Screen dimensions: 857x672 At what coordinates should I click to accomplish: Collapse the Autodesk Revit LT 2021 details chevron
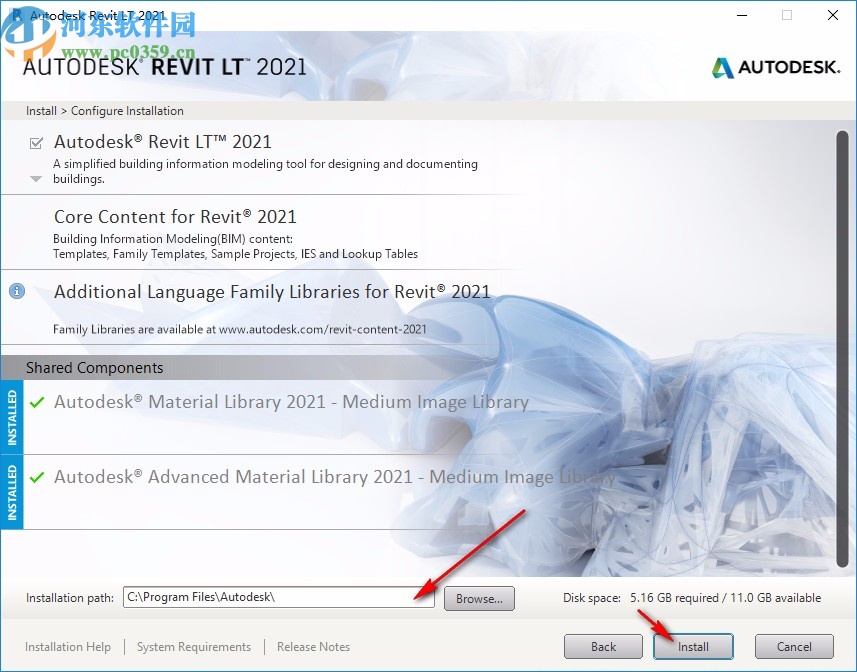pos(35,177)
